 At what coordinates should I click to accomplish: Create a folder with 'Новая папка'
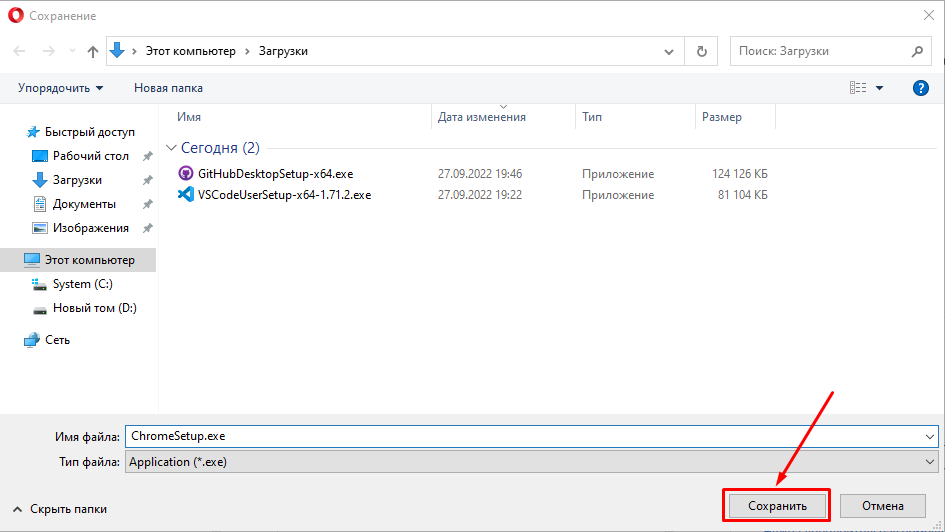point(168,88)
